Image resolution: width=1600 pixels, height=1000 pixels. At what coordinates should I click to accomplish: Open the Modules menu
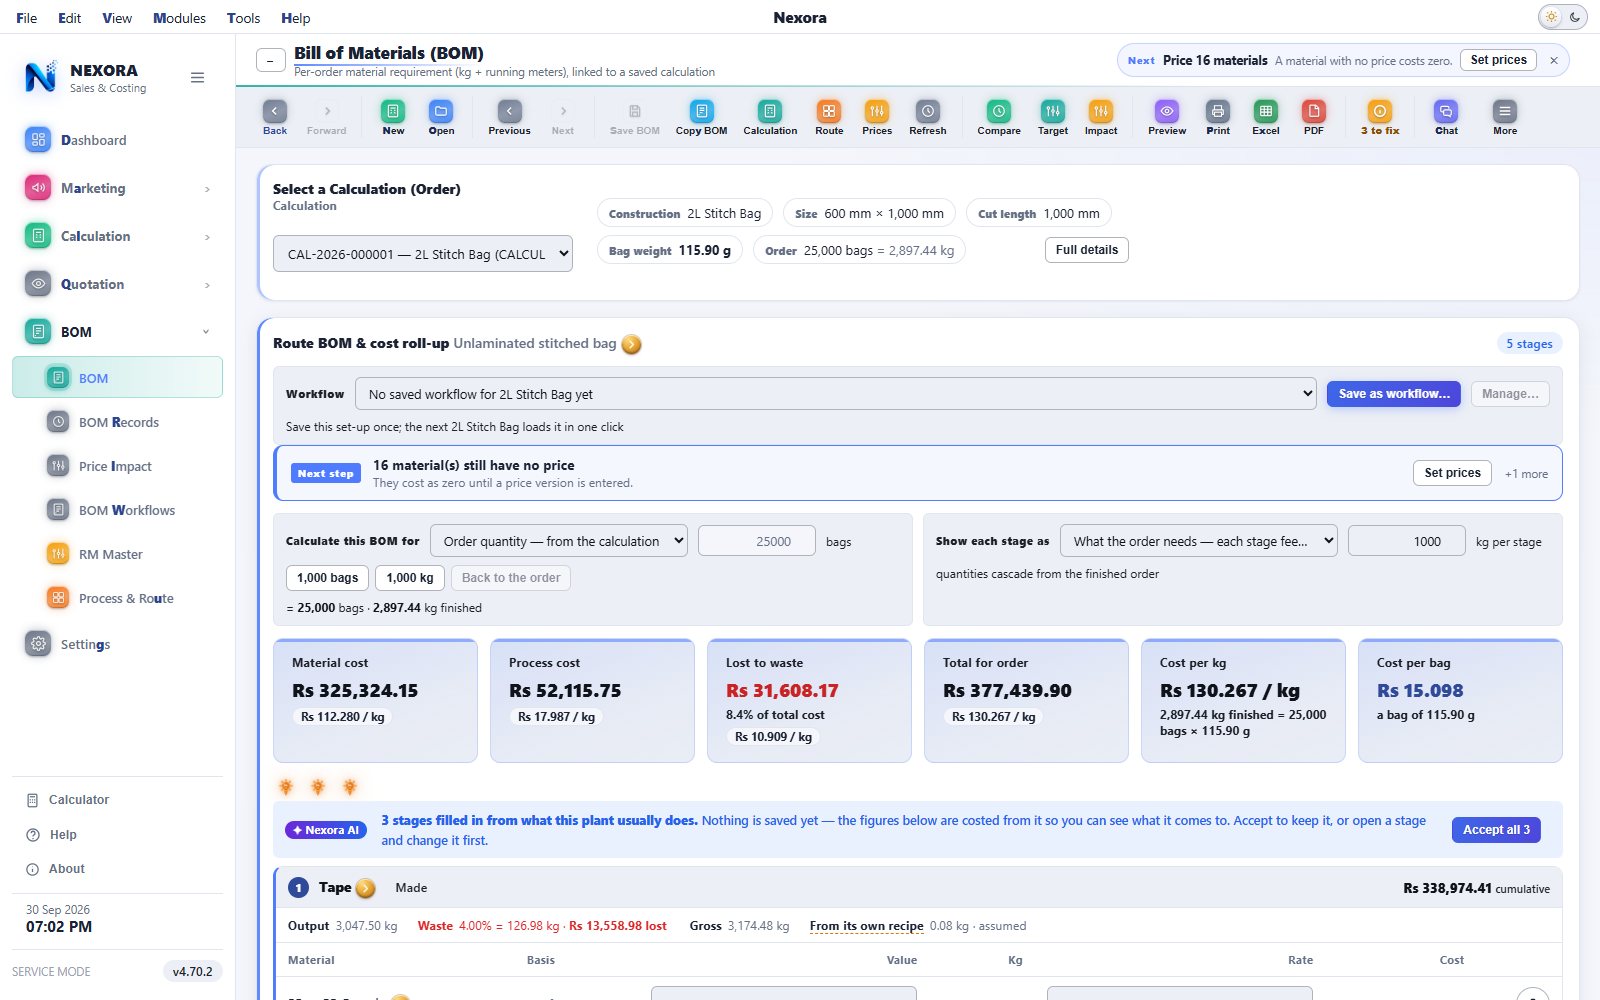(x=179, y=18)
